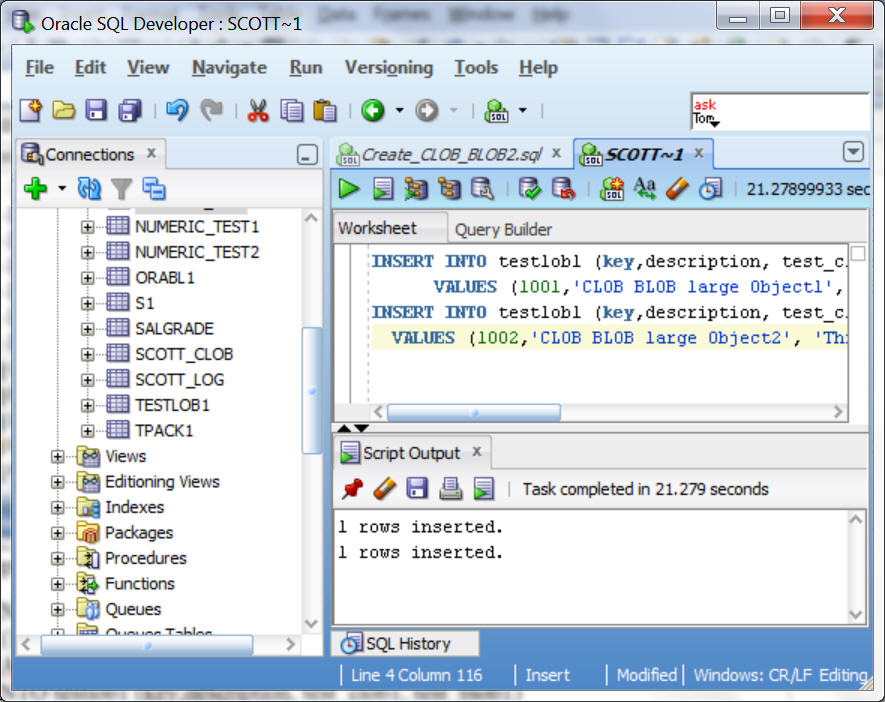The width and height of the screenshot is (885, 702).
Task: Click the search field showing ask Tom
Action: [779, 112]
